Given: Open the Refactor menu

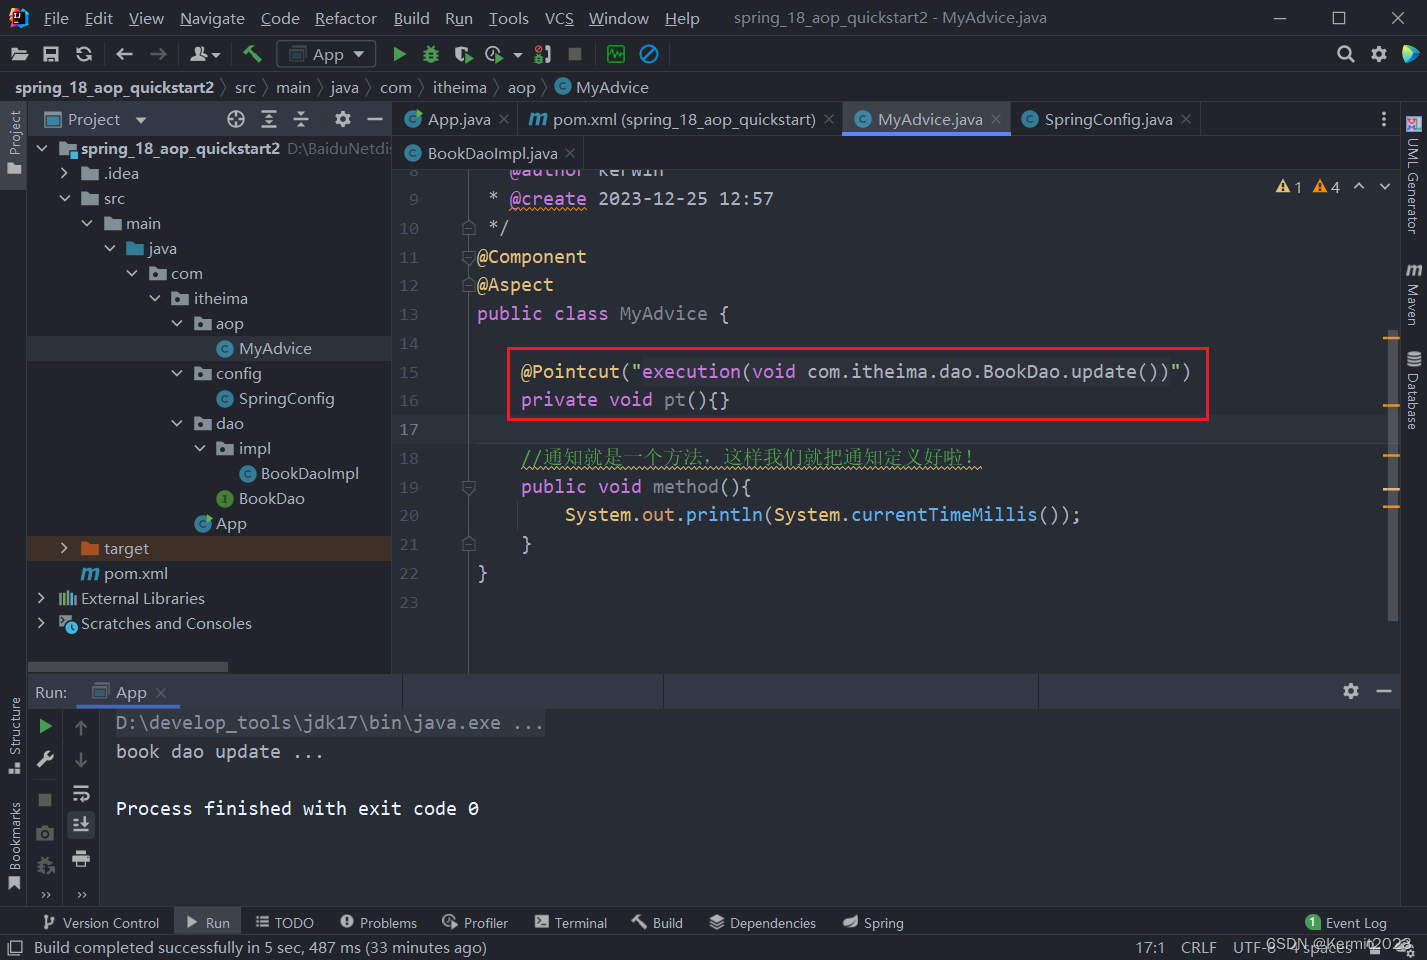Looking at the screenshot, I should (345, 18).
